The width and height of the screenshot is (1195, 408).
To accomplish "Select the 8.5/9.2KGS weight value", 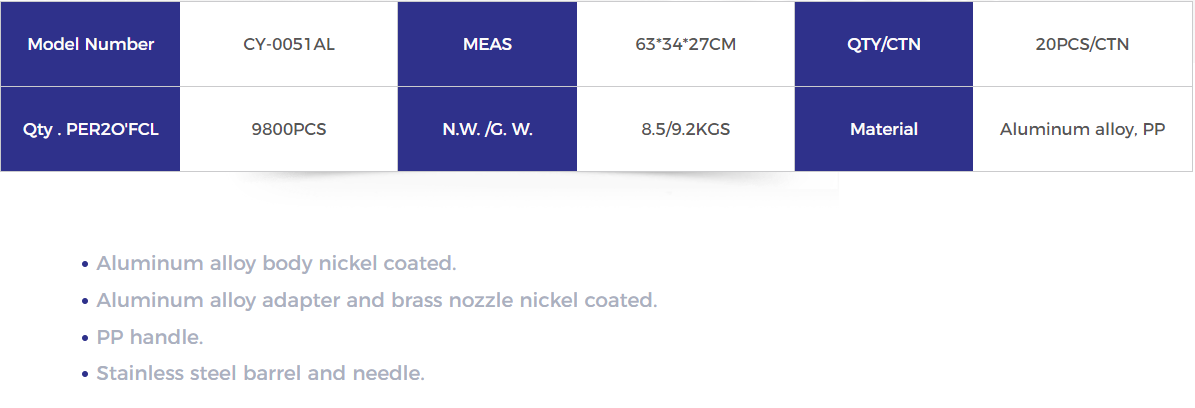I will [x=686, y=130].
